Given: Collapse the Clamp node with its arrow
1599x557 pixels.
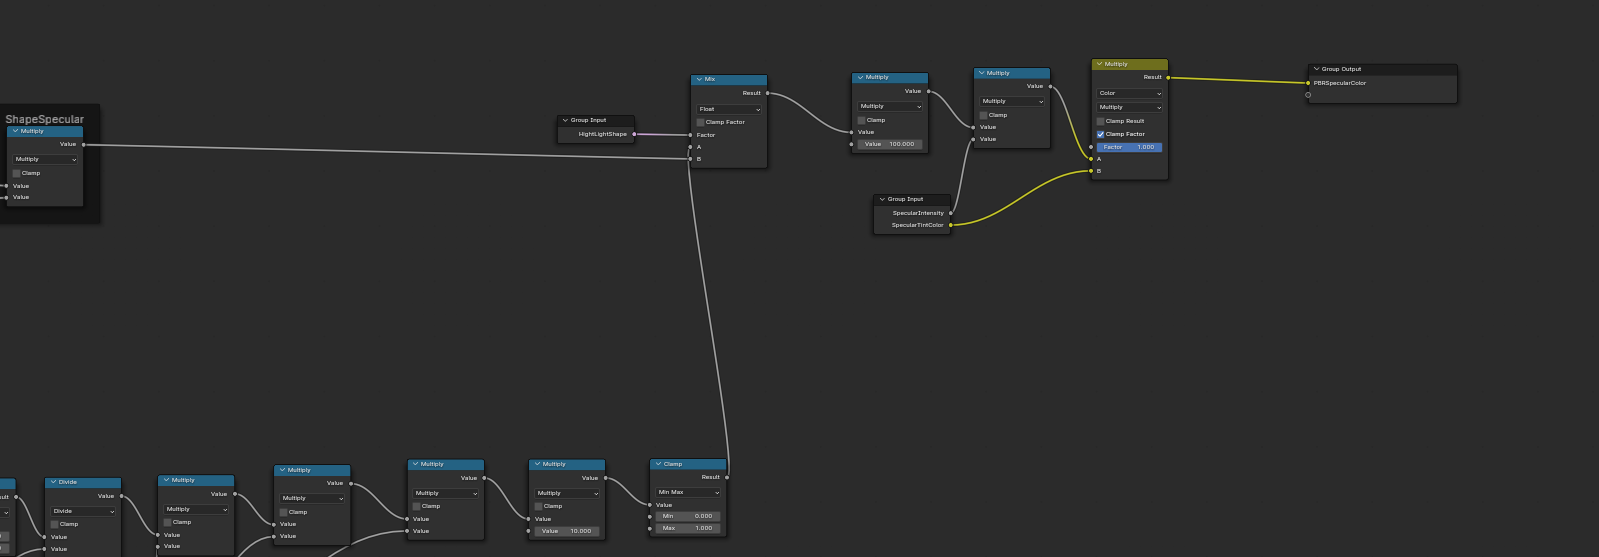Looking at the screenshot, I should 658,464.
